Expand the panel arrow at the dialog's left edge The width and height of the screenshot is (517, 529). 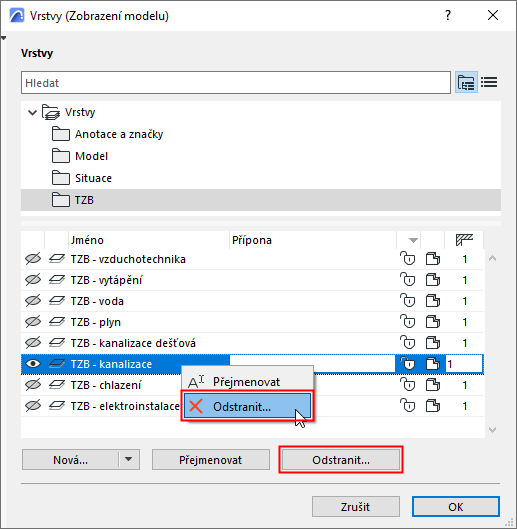pos(3,38)
